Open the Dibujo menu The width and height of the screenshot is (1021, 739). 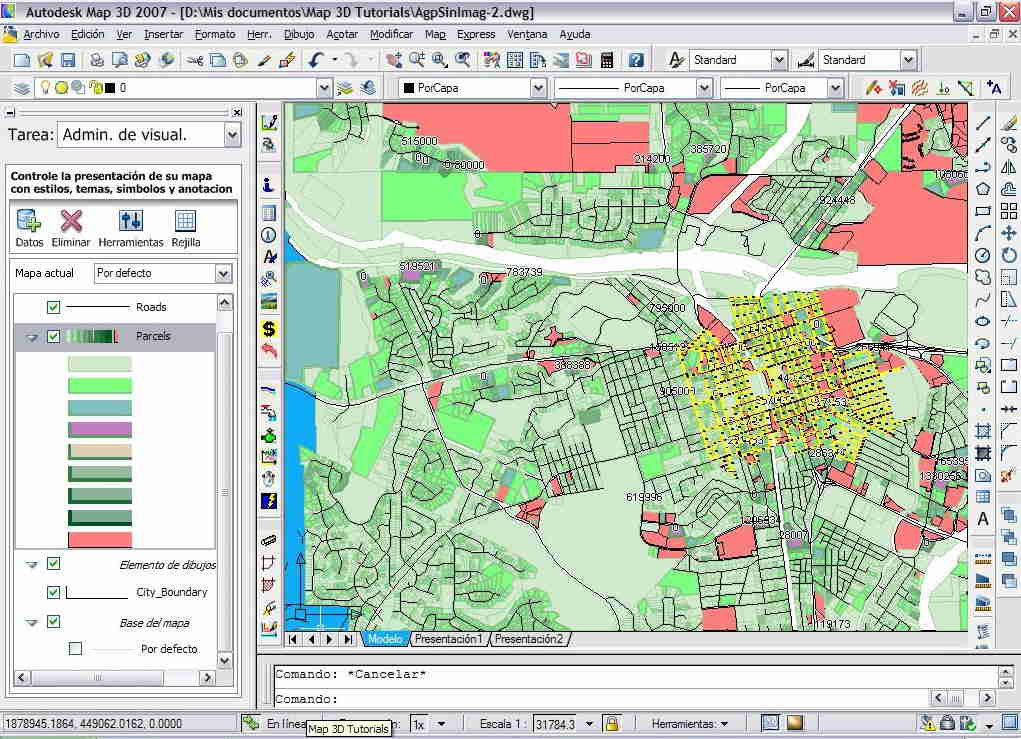298,34
